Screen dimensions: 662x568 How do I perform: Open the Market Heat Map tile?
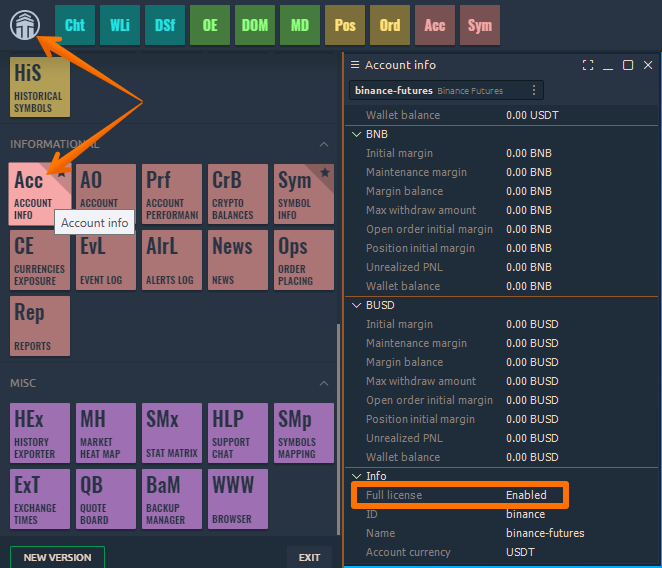click(x=106, y=432)
